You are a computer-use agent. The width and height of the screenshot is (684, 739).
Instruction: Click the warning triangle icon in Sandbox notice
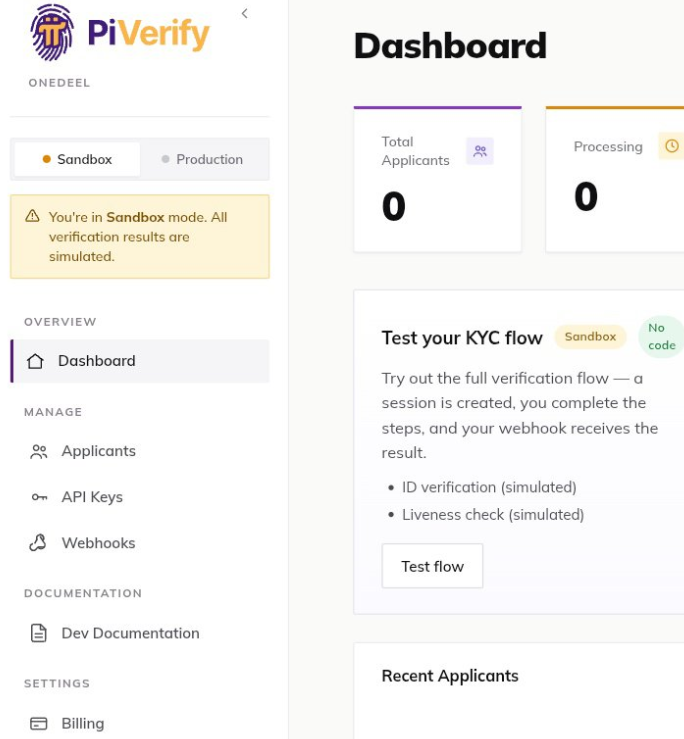coord(33,216)
